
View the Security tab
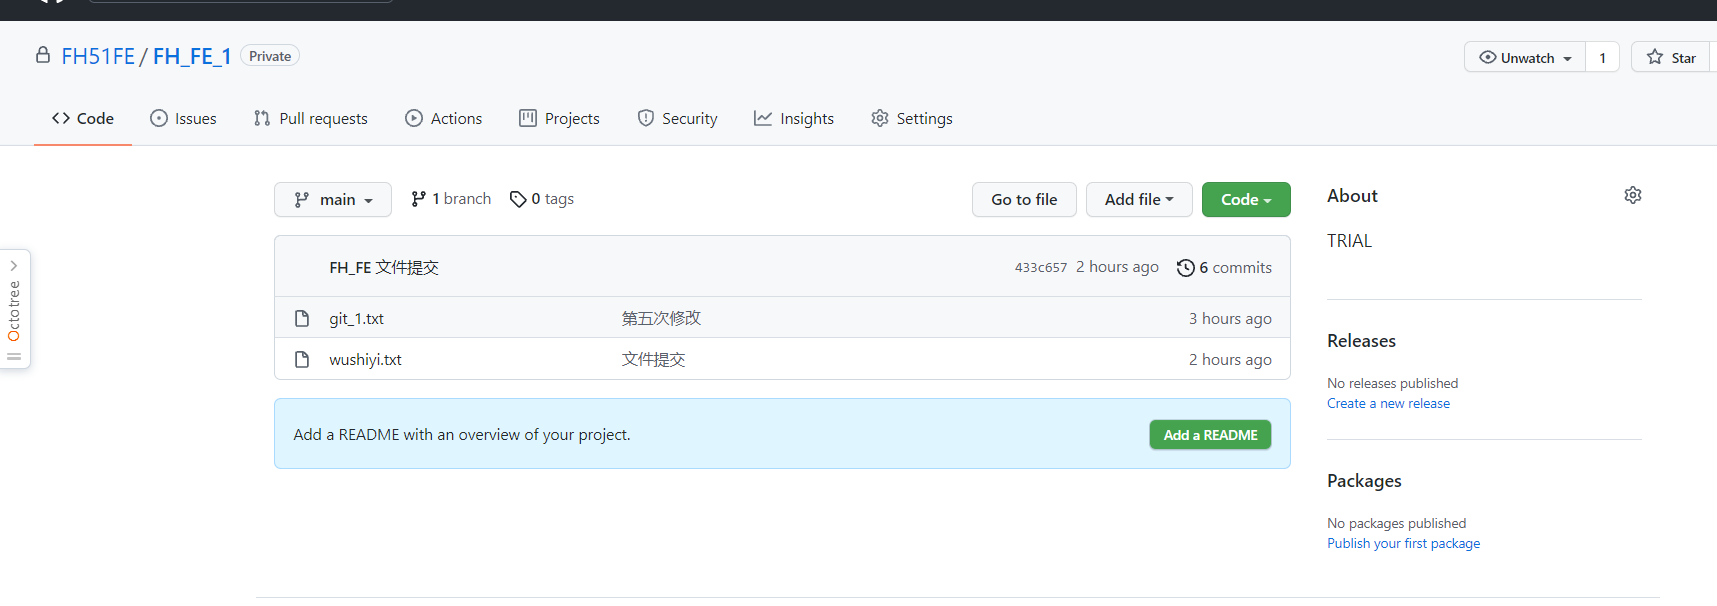677,118
